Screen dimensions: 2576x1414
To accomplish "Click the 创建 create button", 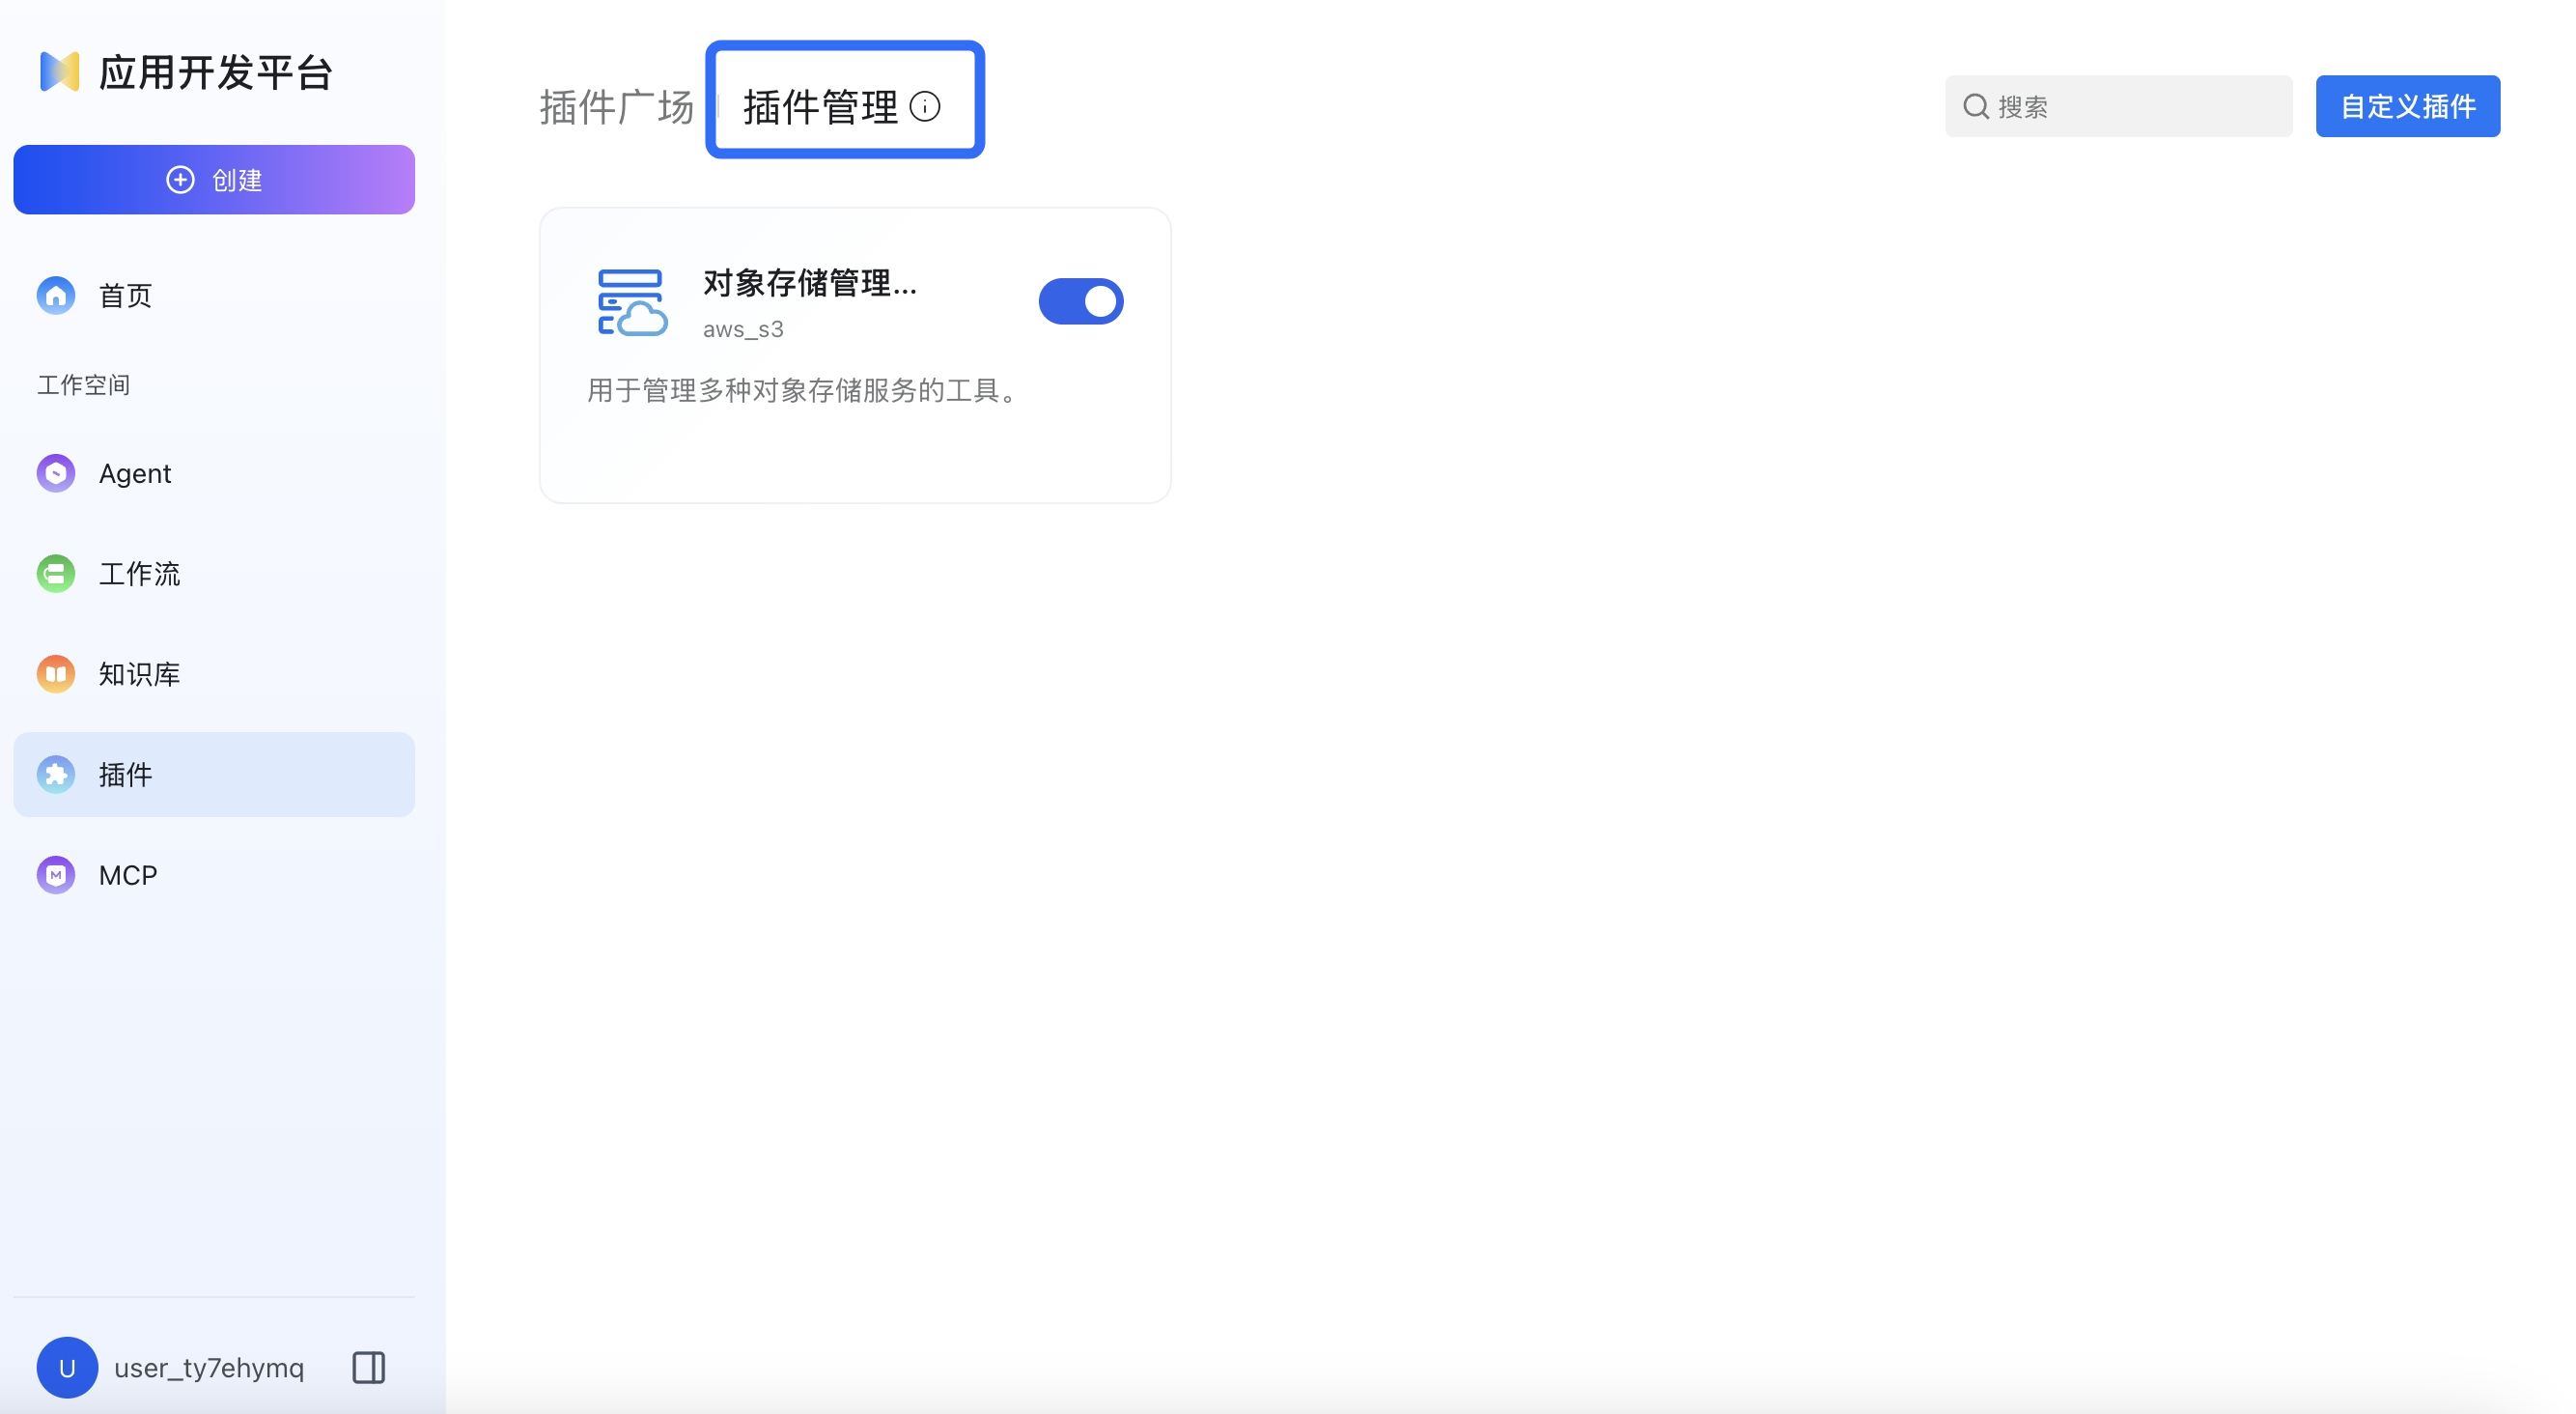I will [213, 180].
